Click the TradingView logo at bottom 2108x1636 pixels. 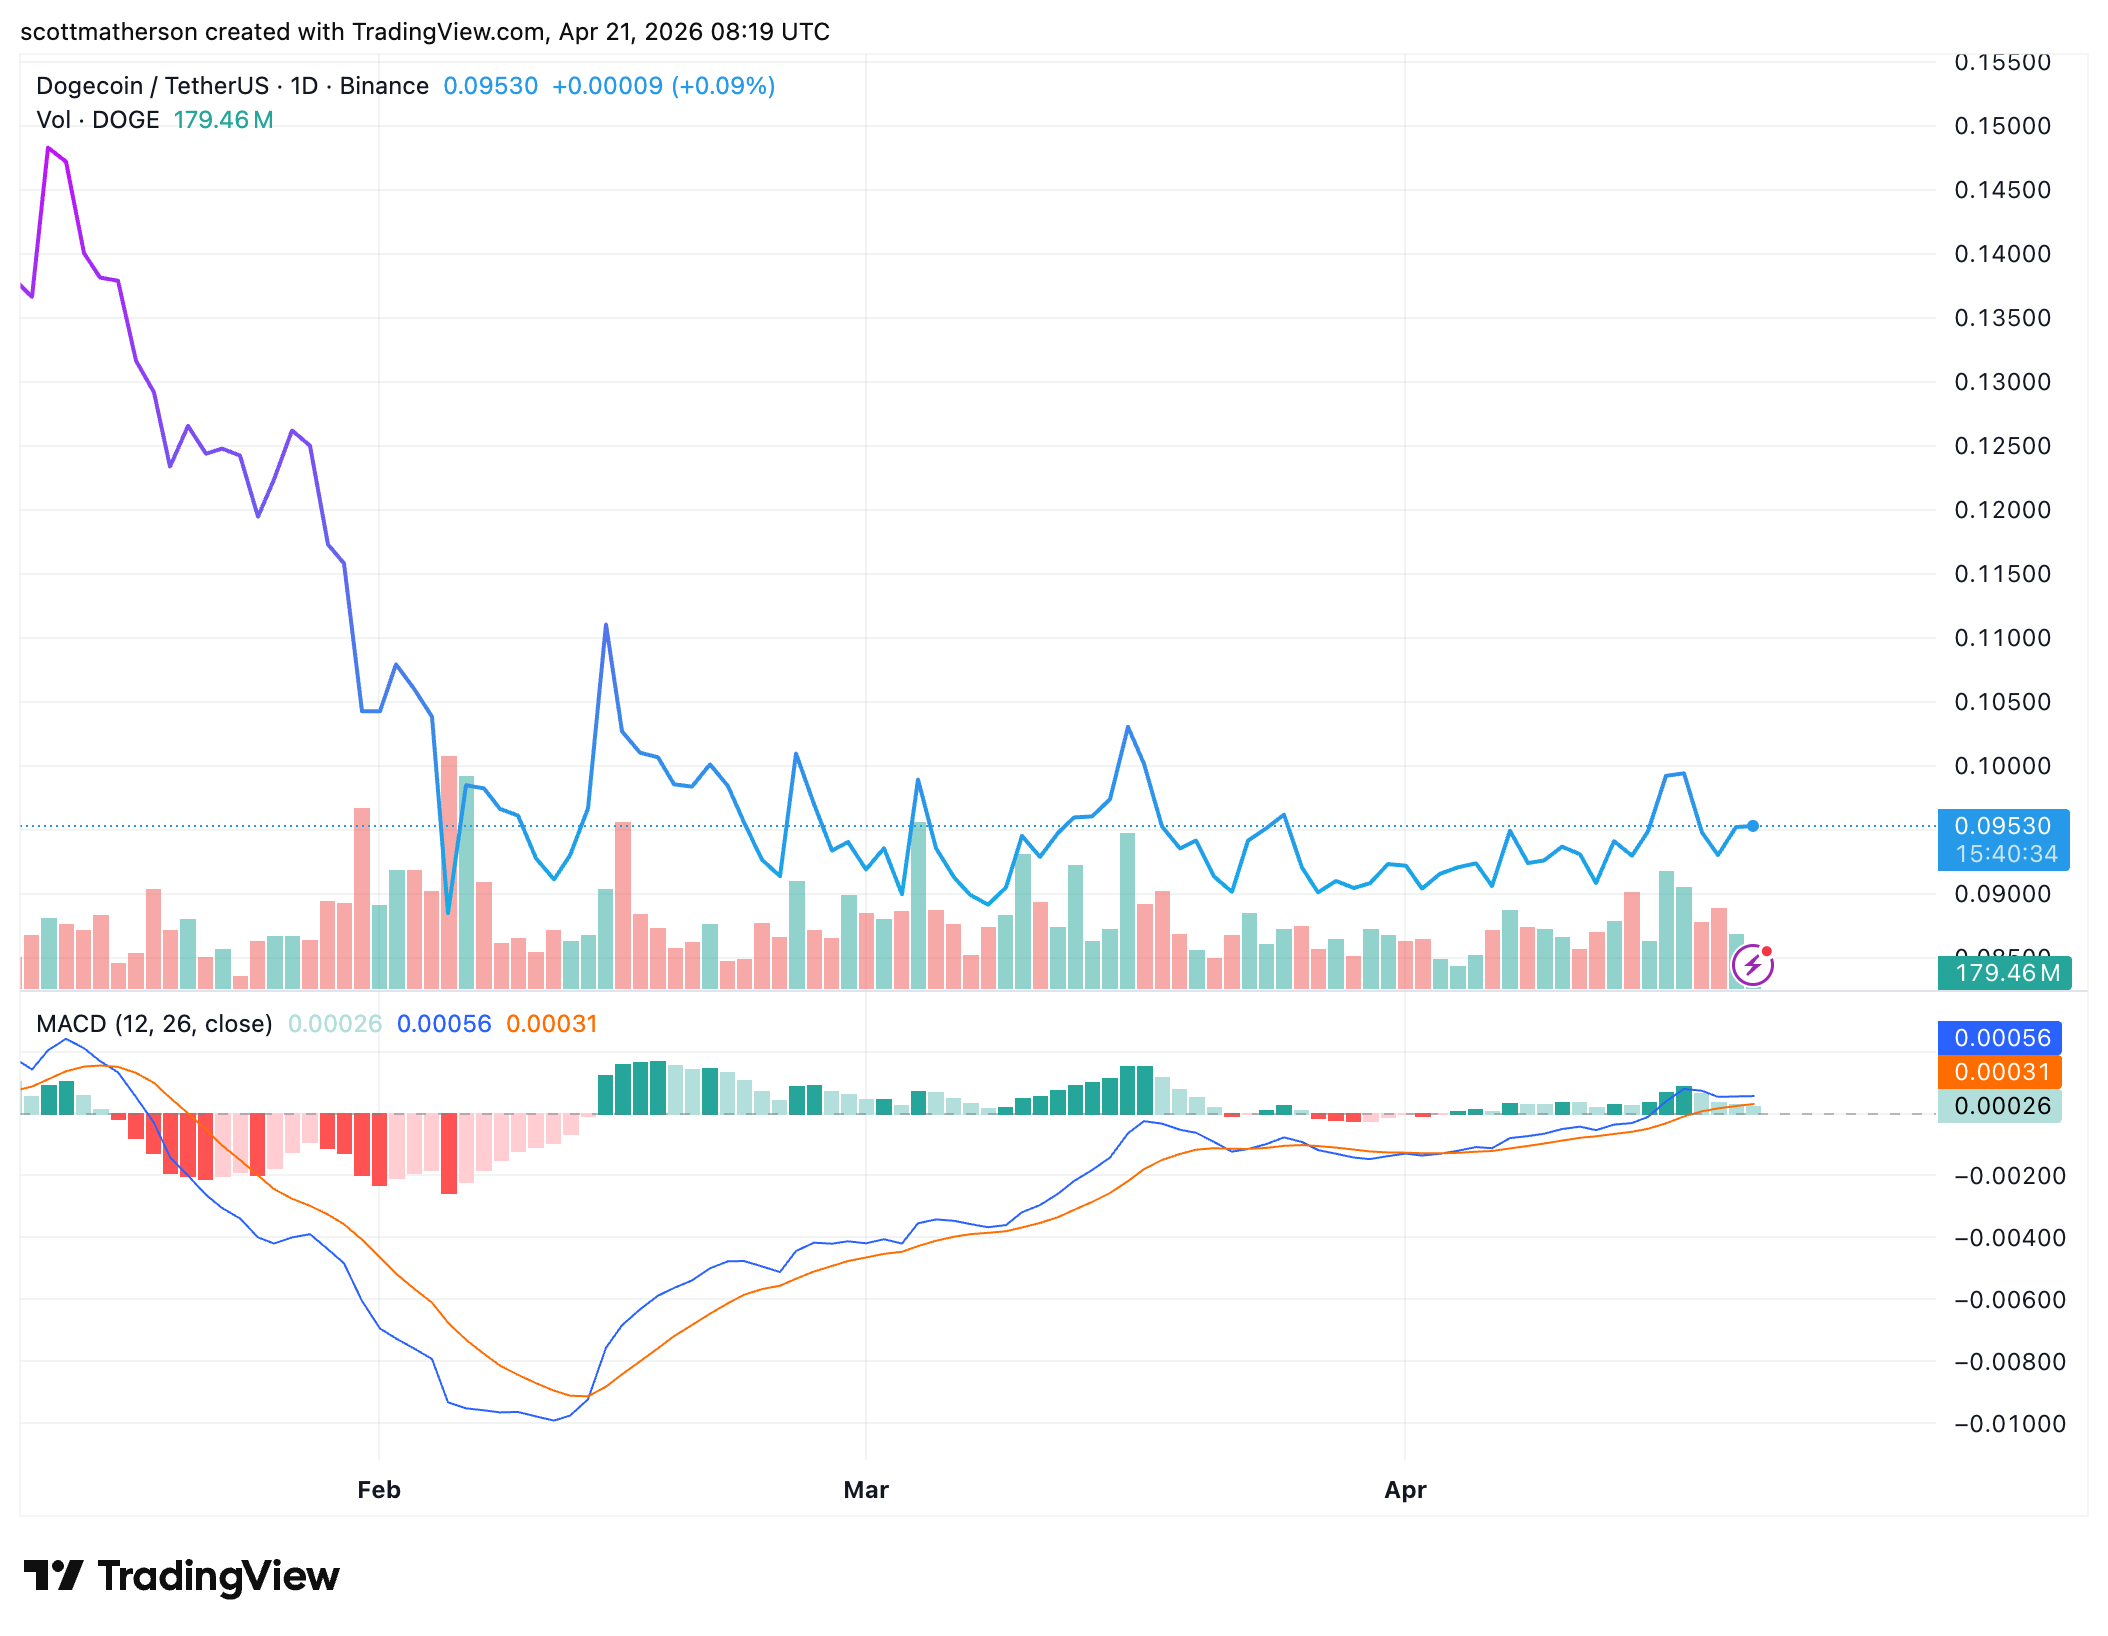(182, 1576)
